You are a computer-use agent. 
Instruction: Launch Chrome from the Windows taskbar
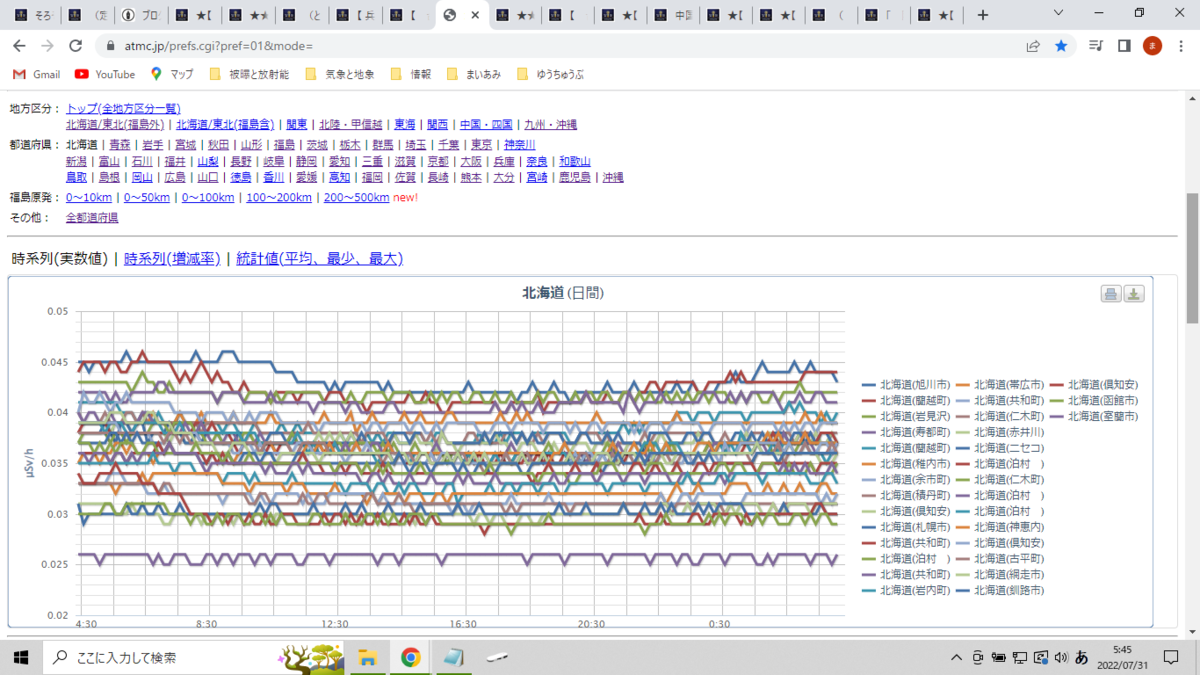click(x=410, y=657)
